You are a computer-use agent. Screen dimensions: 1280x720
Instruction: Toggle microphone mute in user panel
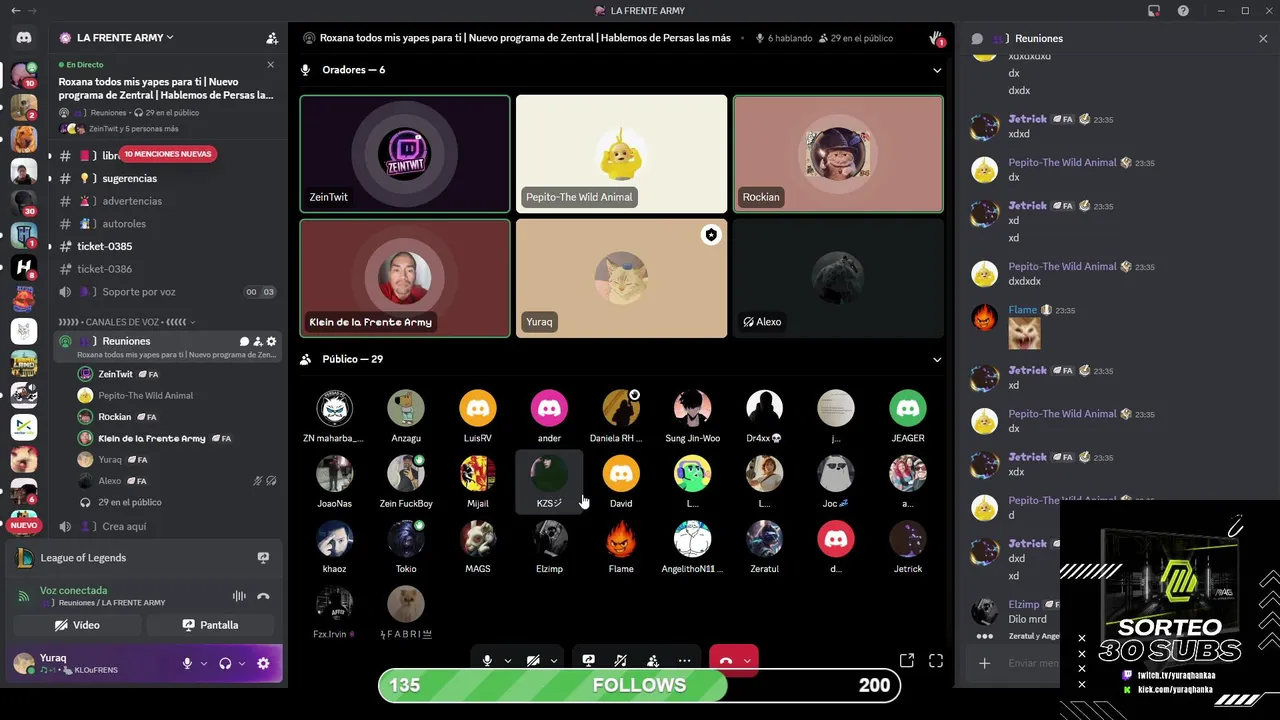[187, 663]
